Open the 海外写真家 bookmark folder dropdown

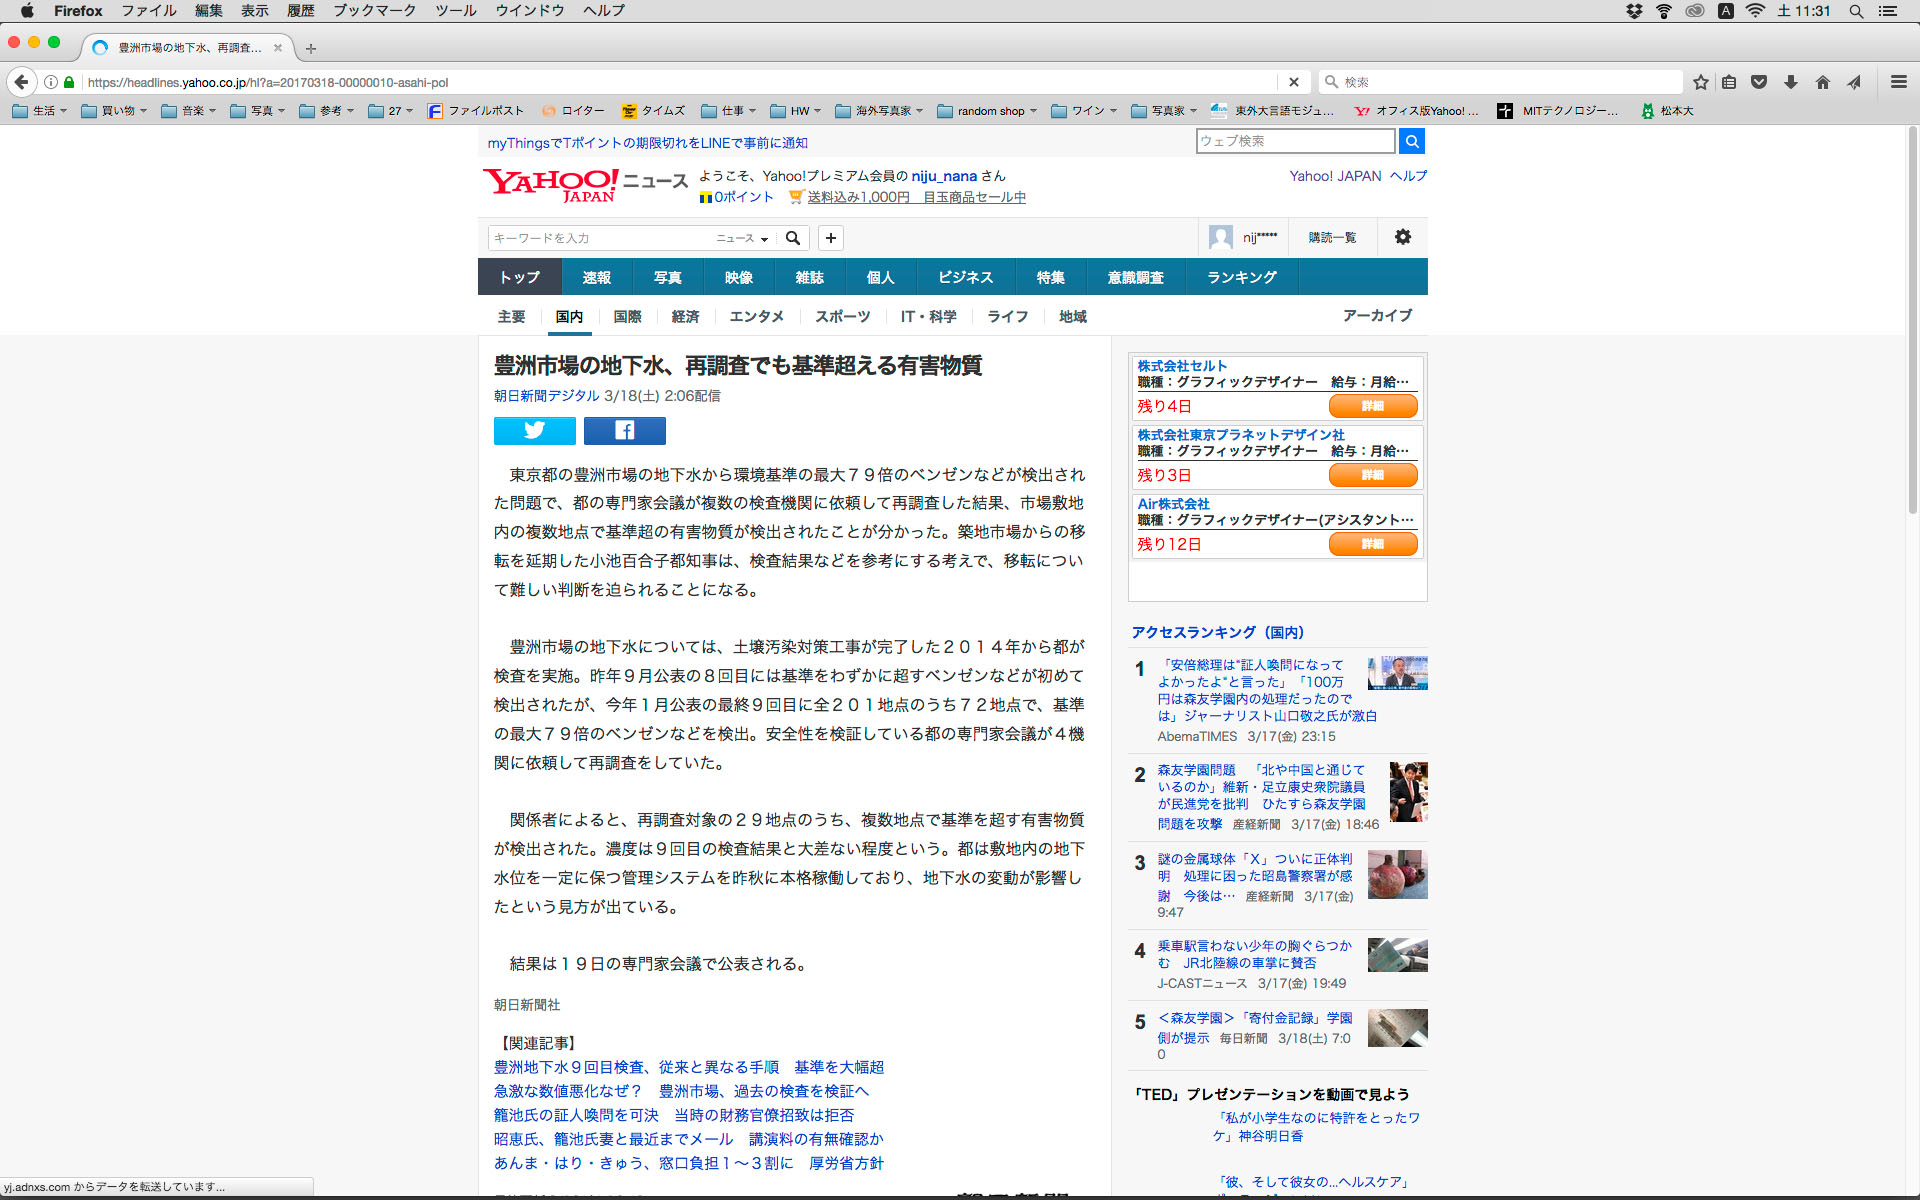[879, 111]
